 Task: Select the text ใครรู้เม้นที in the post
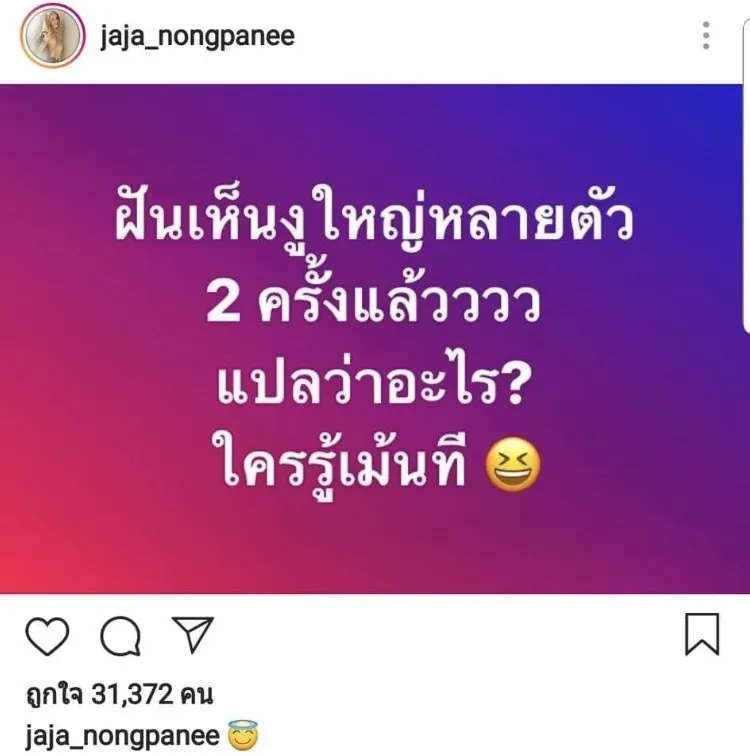coord(344,466)
